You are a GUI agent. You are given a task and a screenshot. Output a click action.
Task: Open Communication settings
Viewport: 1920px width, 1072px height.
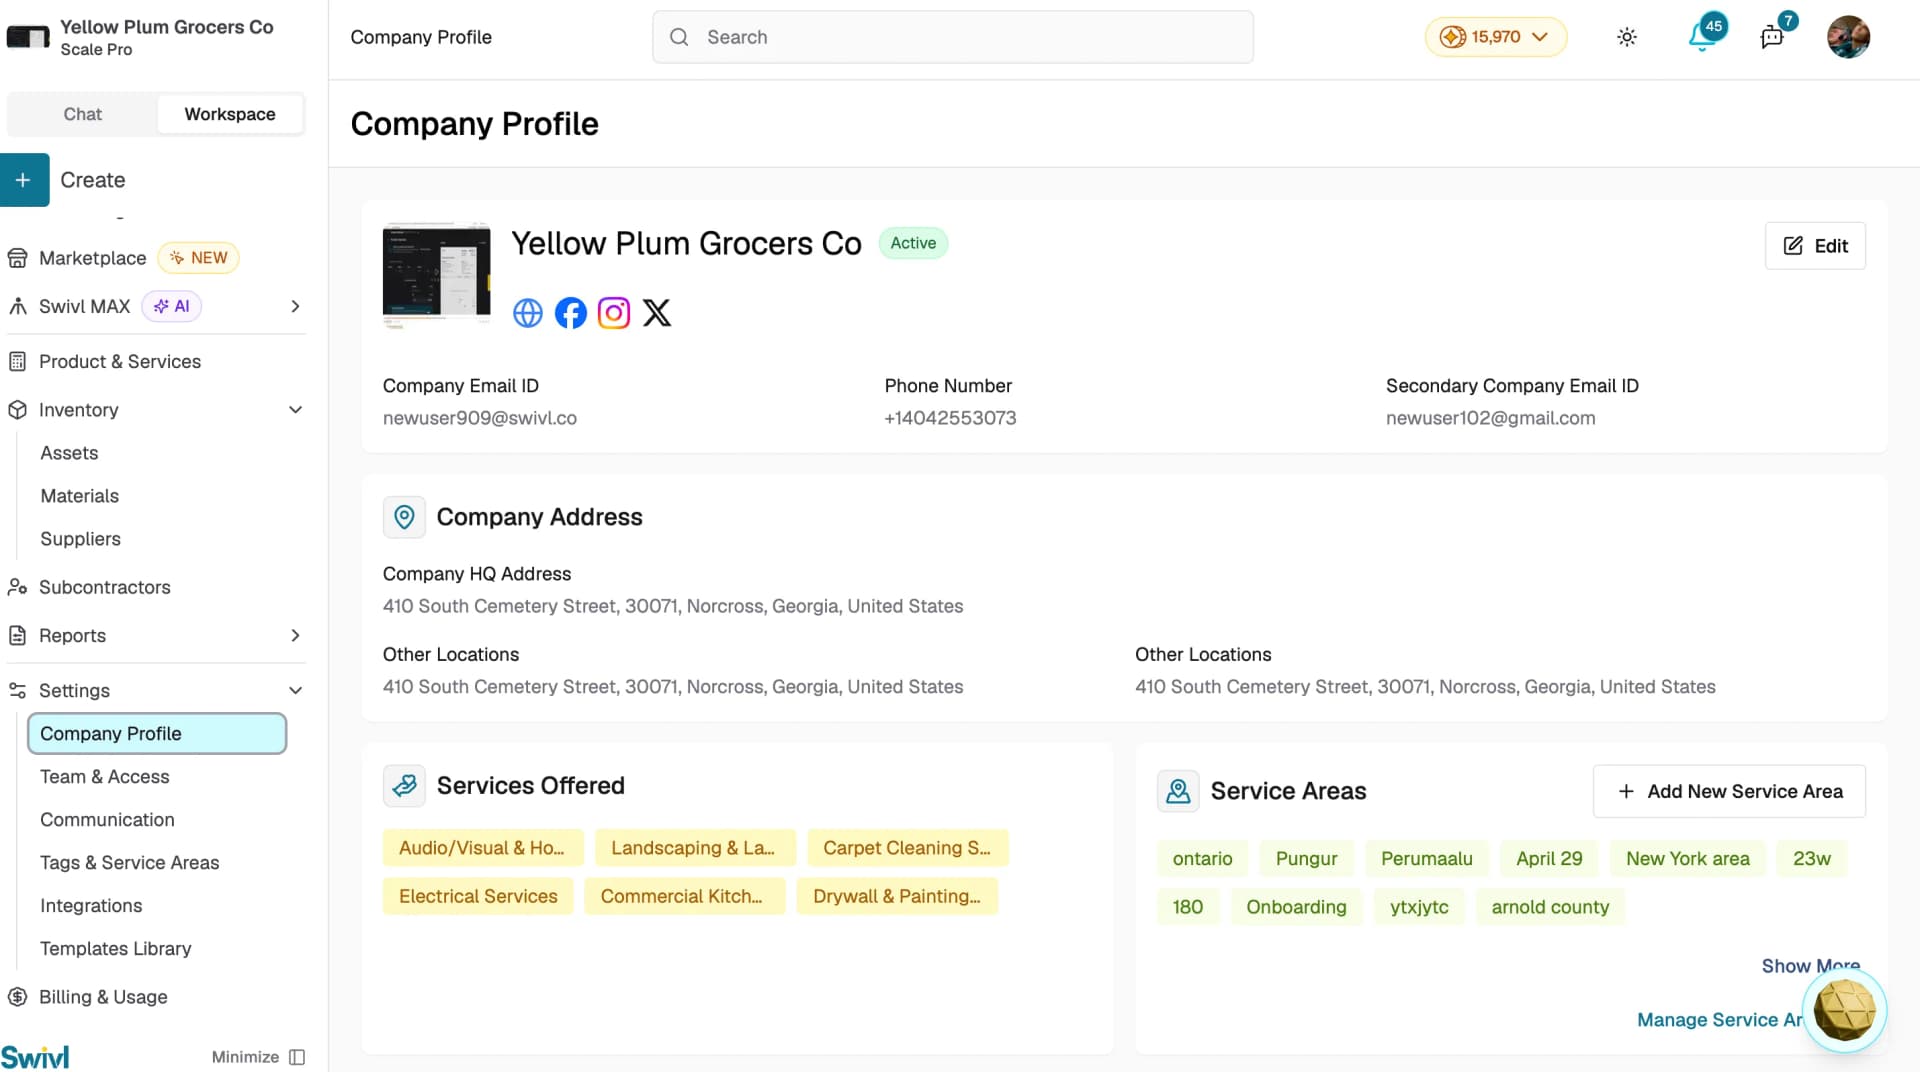(107, 820)
